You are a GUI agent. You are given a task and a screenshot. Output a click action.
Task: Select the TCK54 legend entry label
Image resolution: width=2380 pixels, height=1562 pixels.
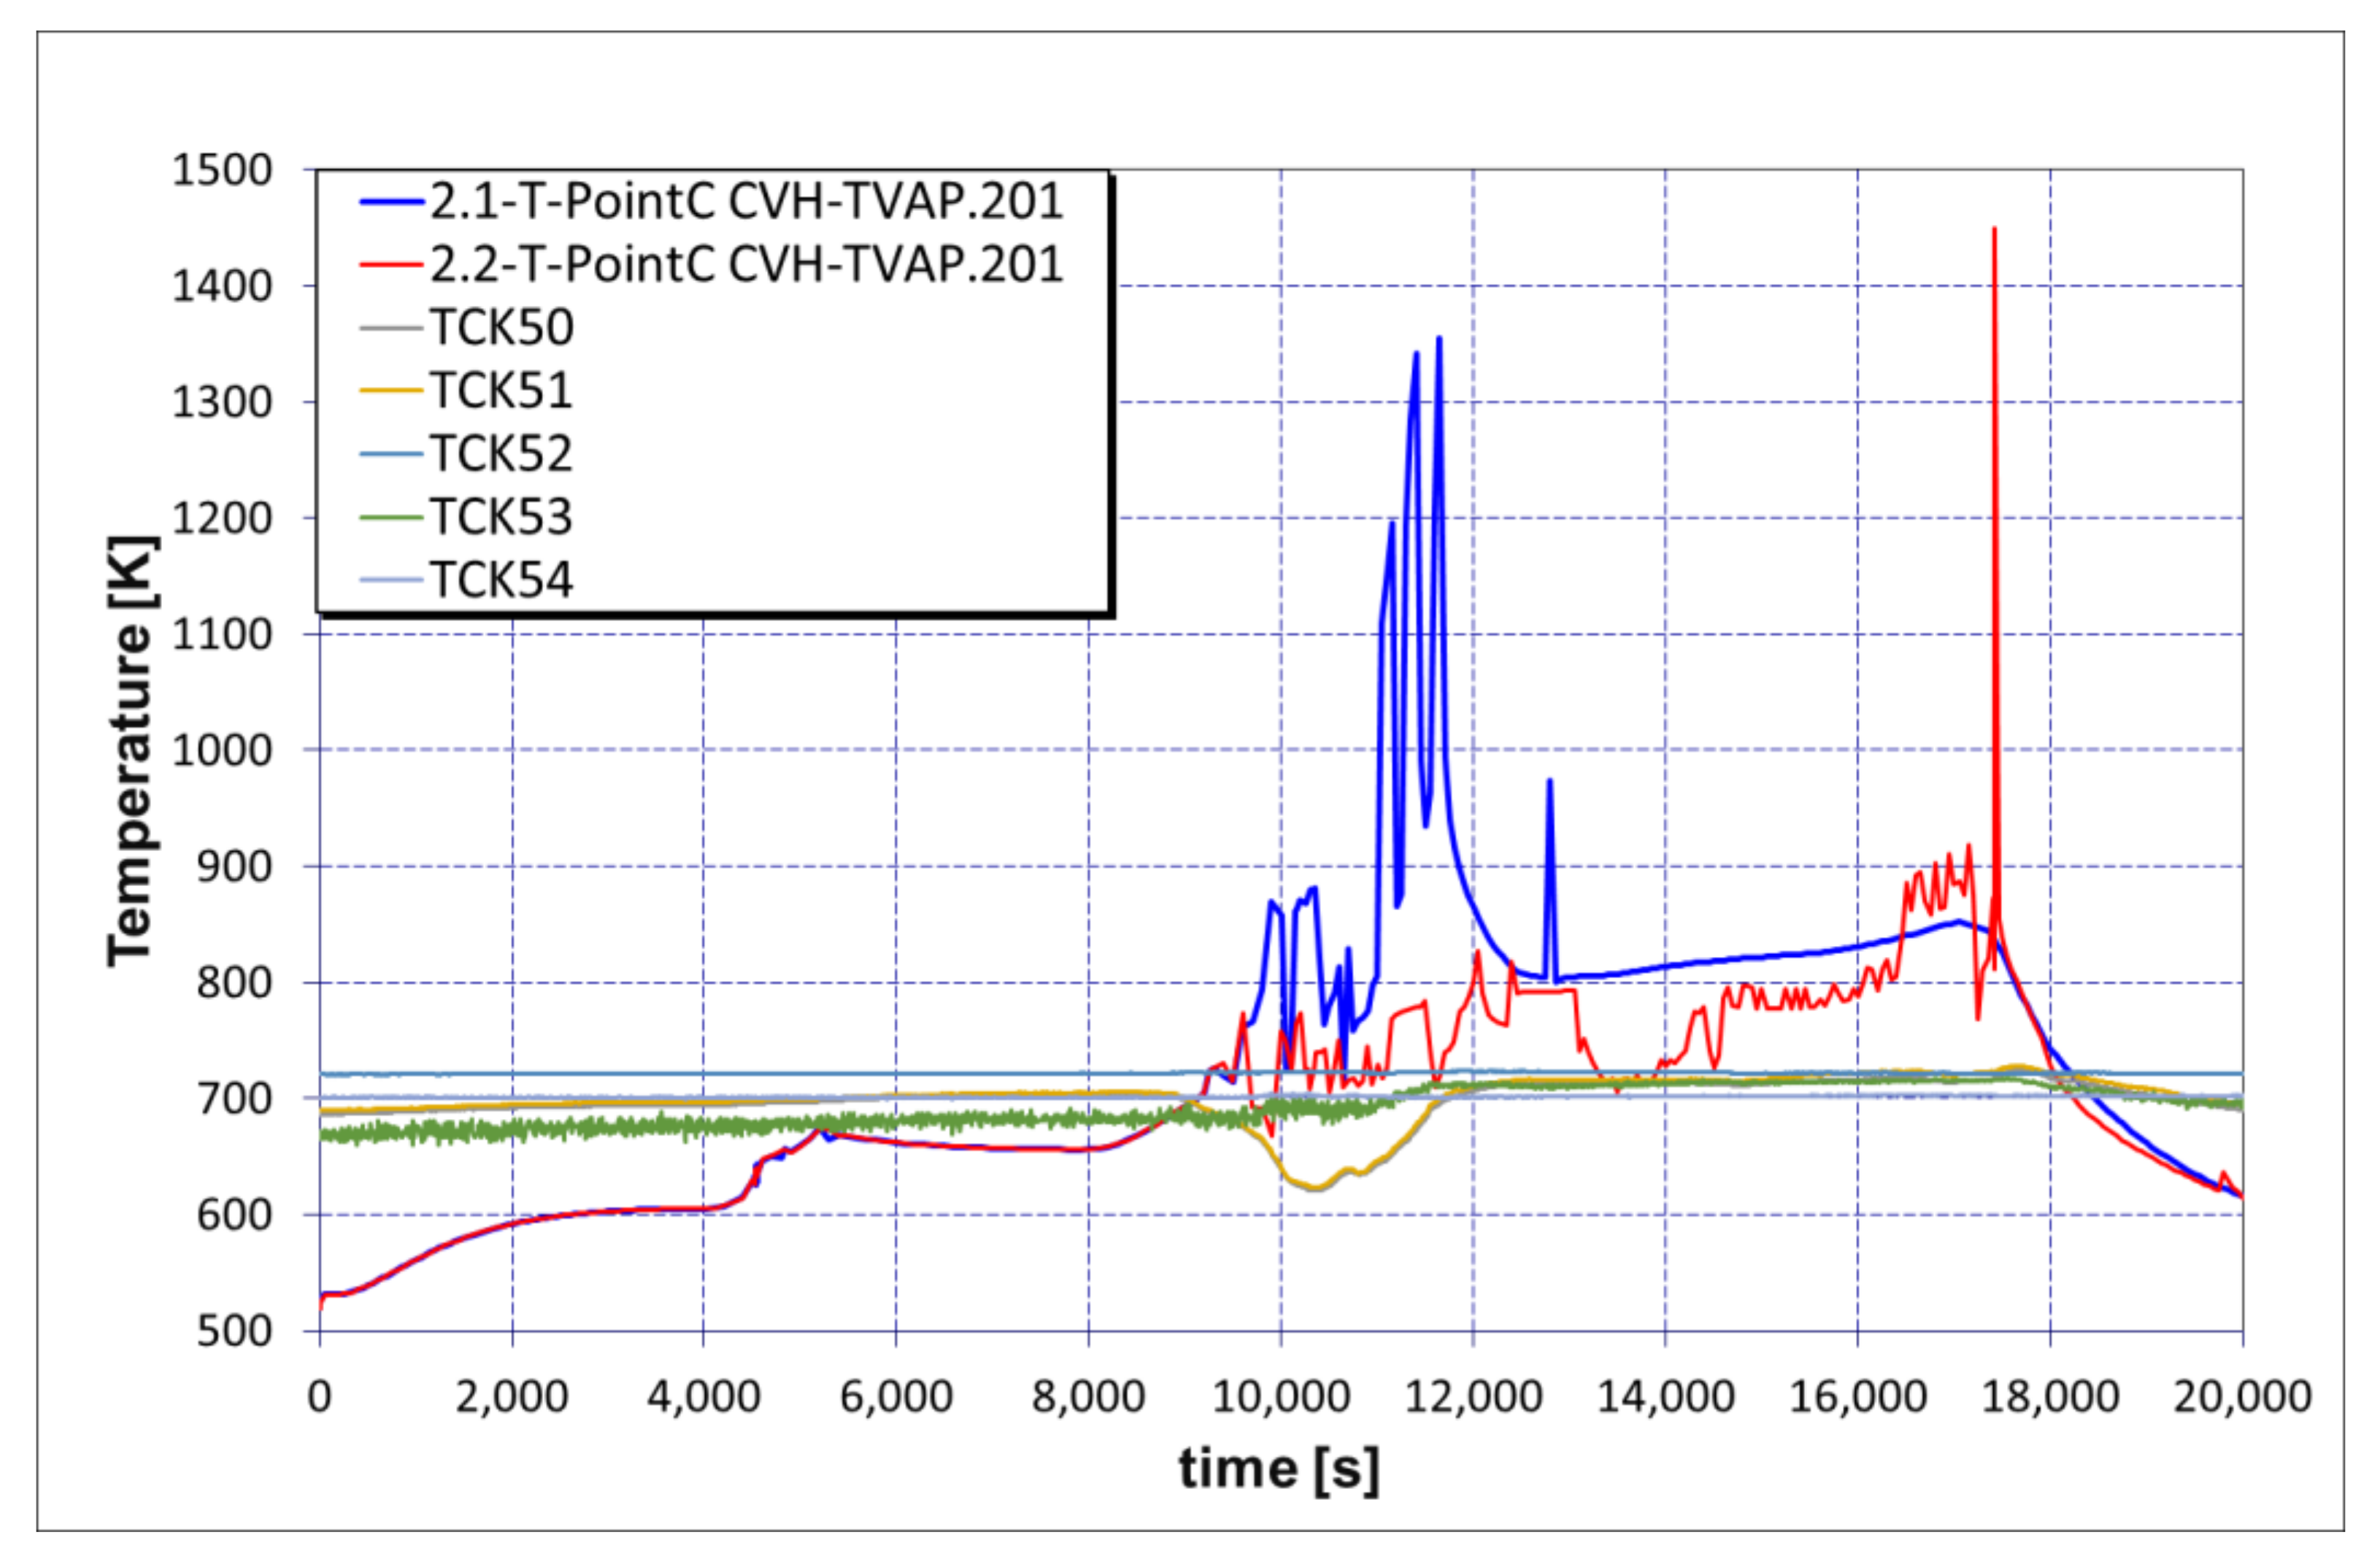tap(501, 580)
